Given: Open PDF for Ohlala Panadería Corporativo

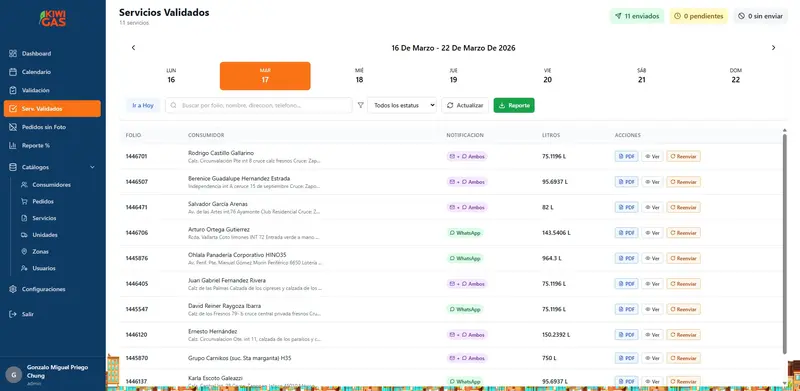Looking at the screenshot, I should click(627, 258).
